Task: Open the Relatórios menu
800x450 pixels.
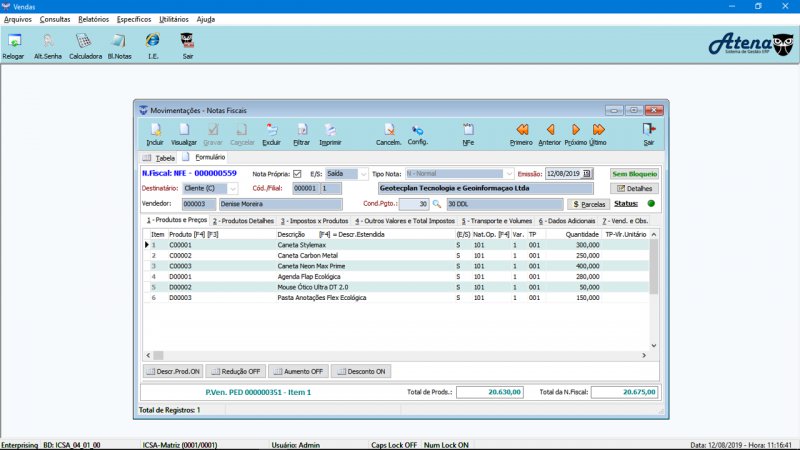Action: [x=93, y=19]
